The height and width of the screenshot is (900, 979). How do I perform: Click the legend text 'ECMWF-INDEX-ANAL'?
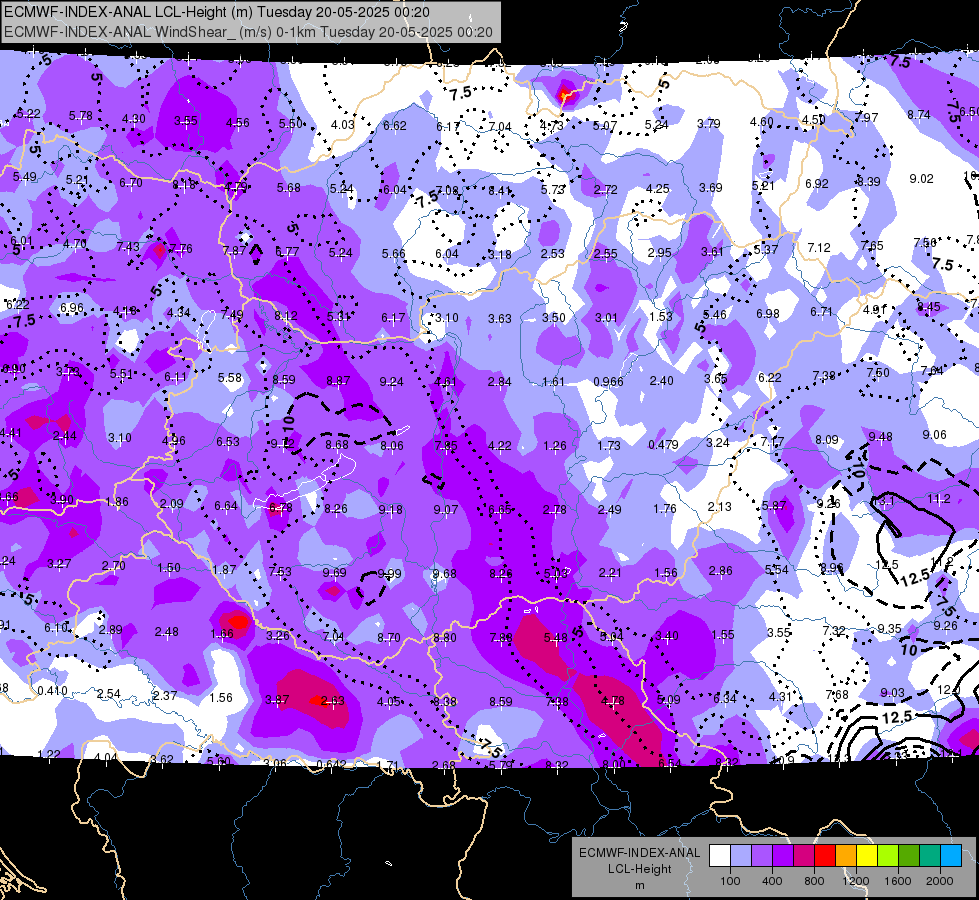click(639, 853)
